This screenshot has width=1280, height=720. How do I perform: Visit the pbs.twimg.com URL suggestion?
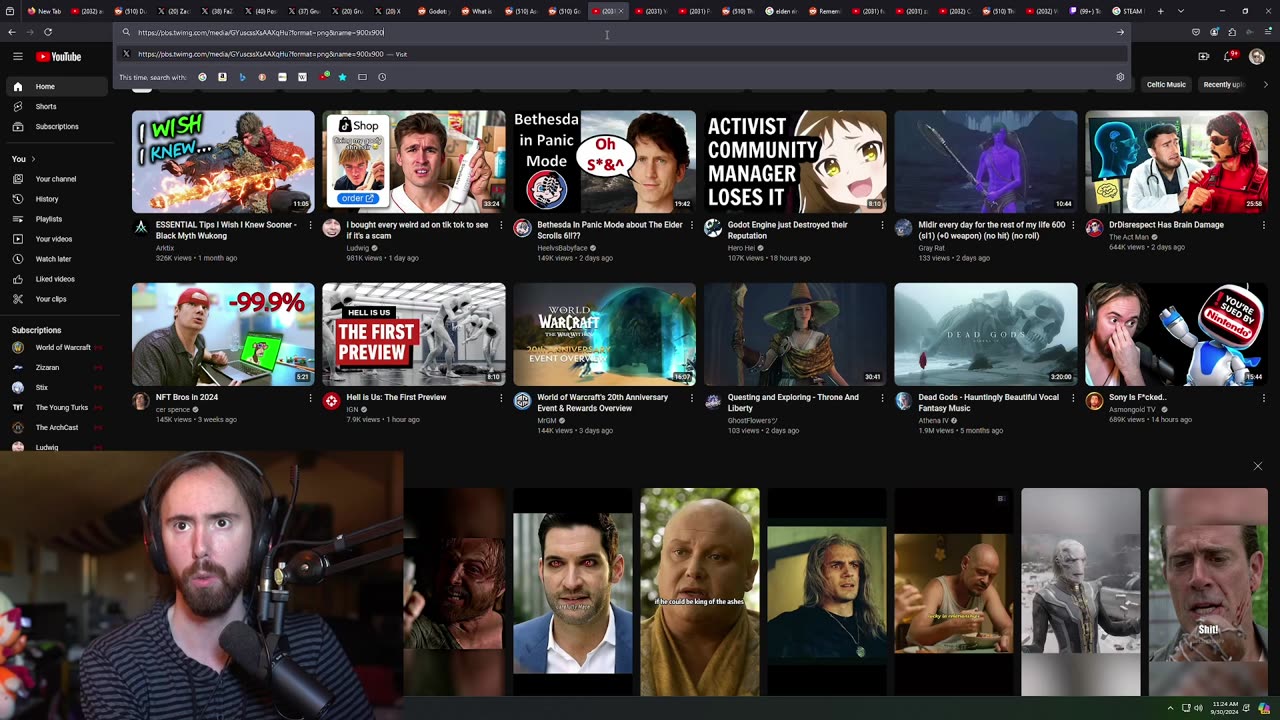click(620, 54)
